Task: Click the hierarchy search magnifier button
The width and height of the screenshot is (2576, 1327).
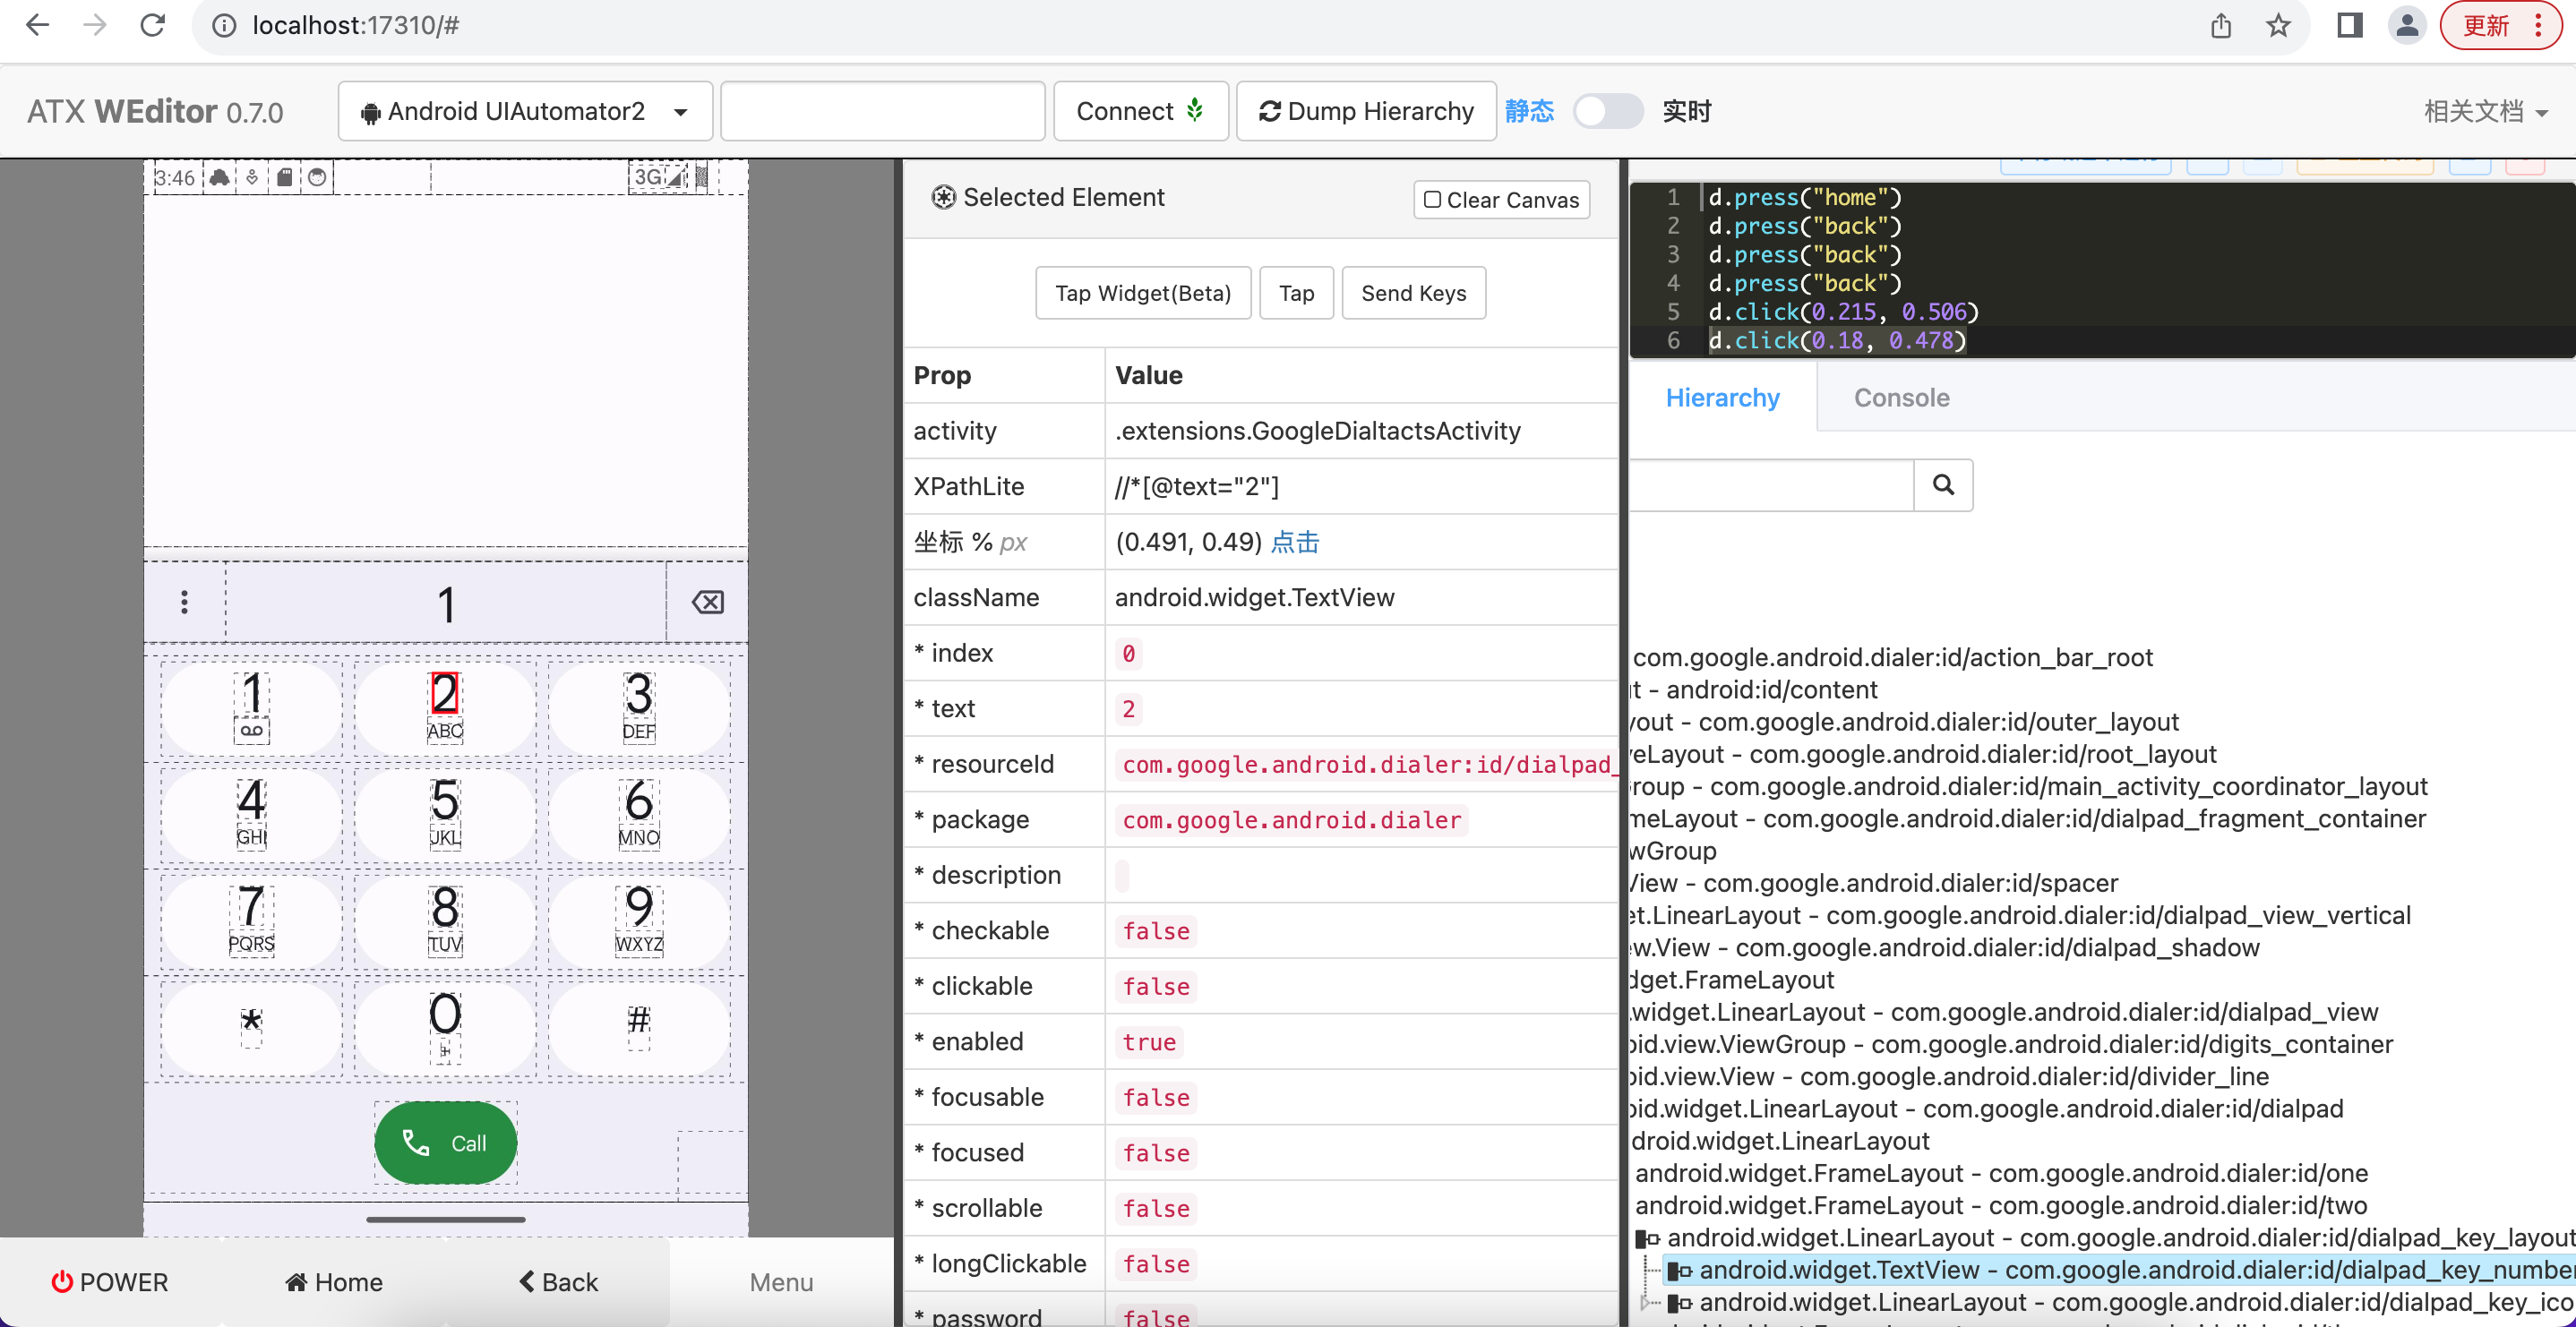Action: (1943, 485)
